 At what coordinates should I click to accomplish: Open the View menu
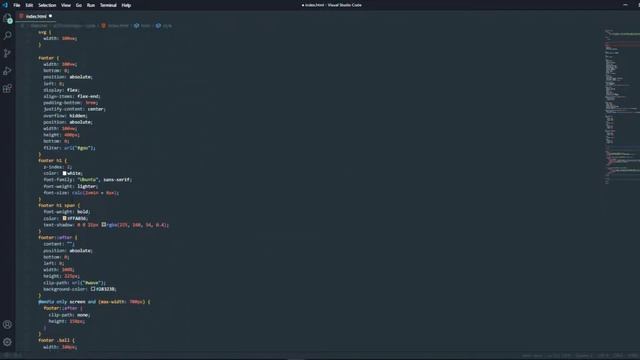66,5
